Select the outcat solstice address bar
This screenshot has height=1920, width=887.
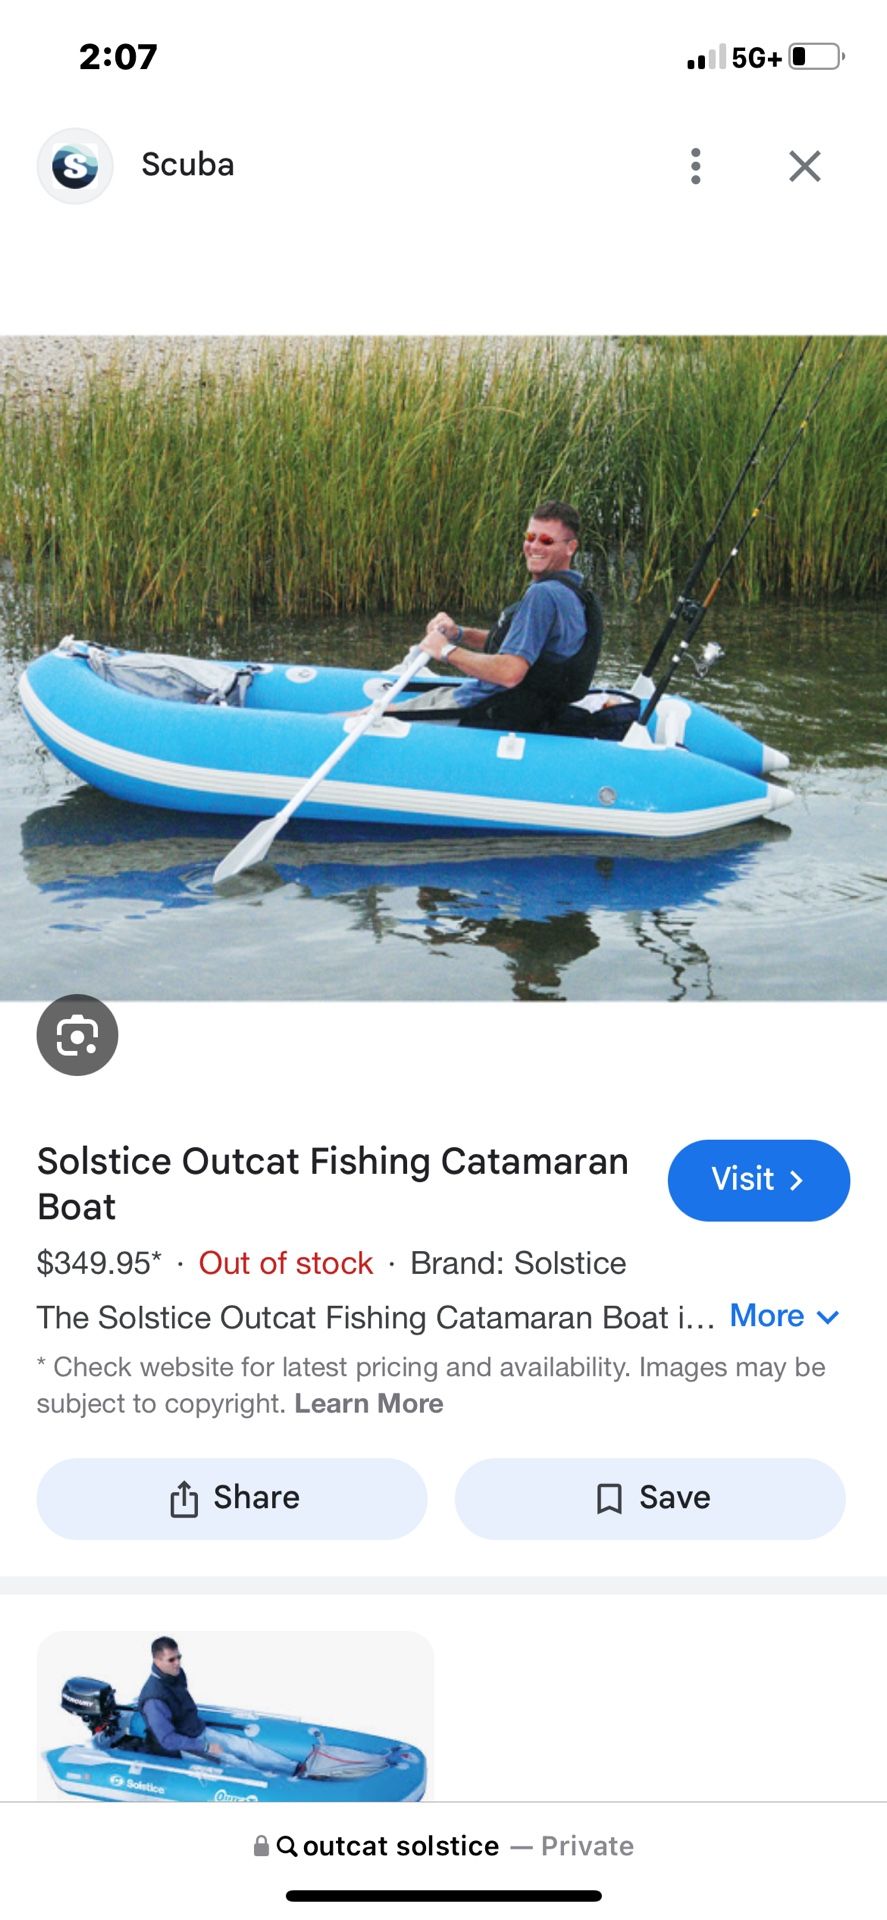click(x=443, y=1846)
